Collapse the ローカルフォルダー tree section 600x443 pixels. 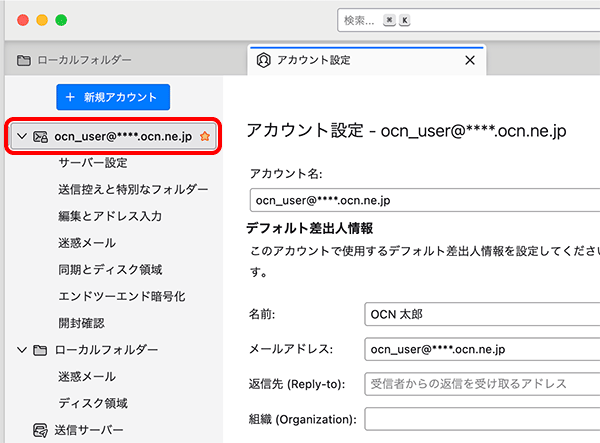click(x=21, y=350)
